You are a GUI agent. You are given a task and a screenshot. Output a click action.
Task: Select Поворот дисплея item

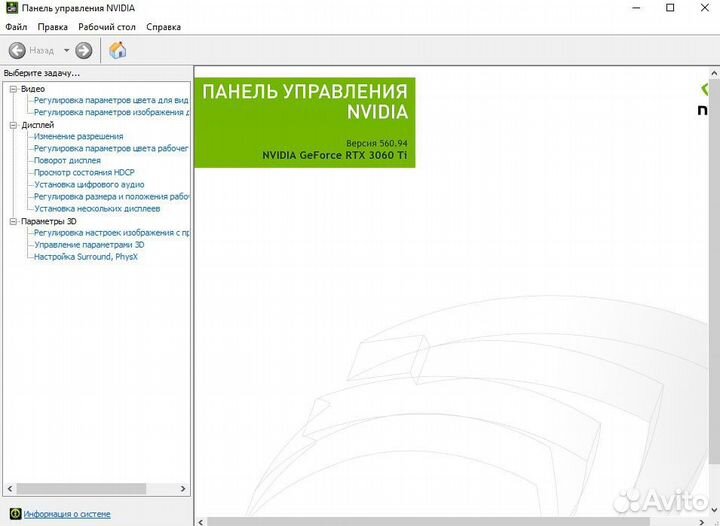tap(67, 161)
